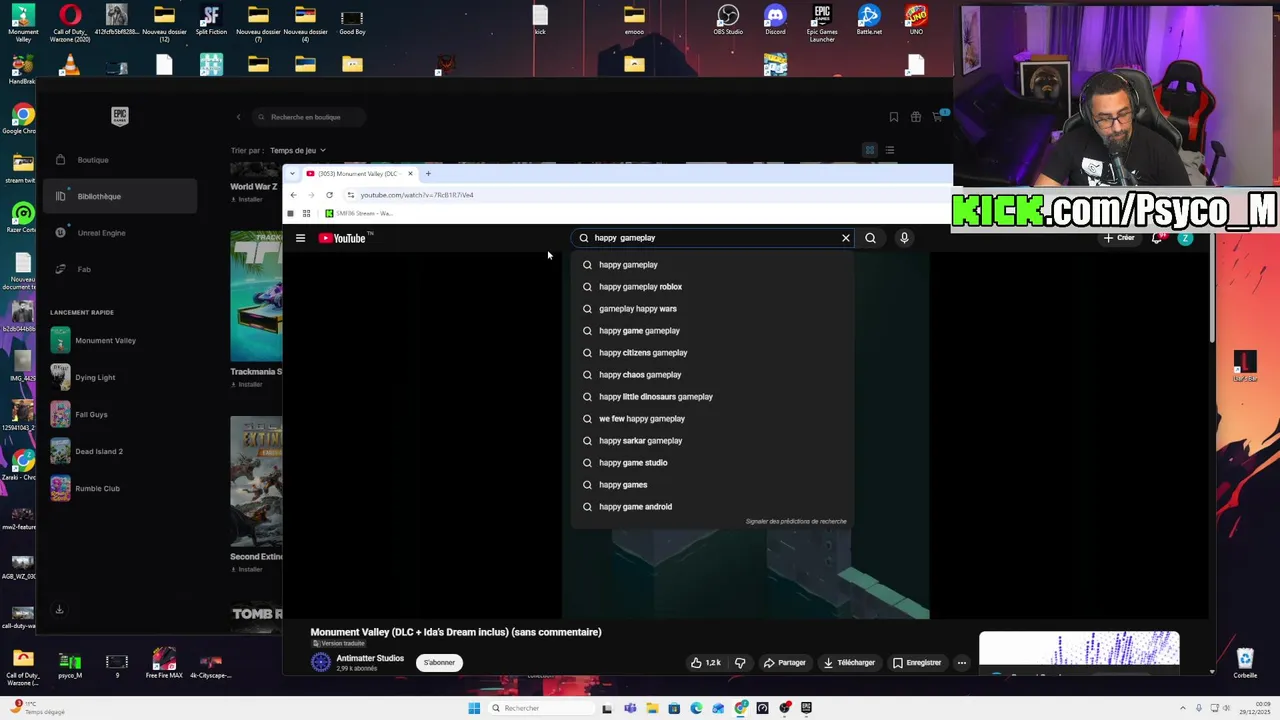Select Bibliothèque in Epic Games sidebar
This screenshot has width=1280, height=720.
pyautogui.click(x=120, y=196)
